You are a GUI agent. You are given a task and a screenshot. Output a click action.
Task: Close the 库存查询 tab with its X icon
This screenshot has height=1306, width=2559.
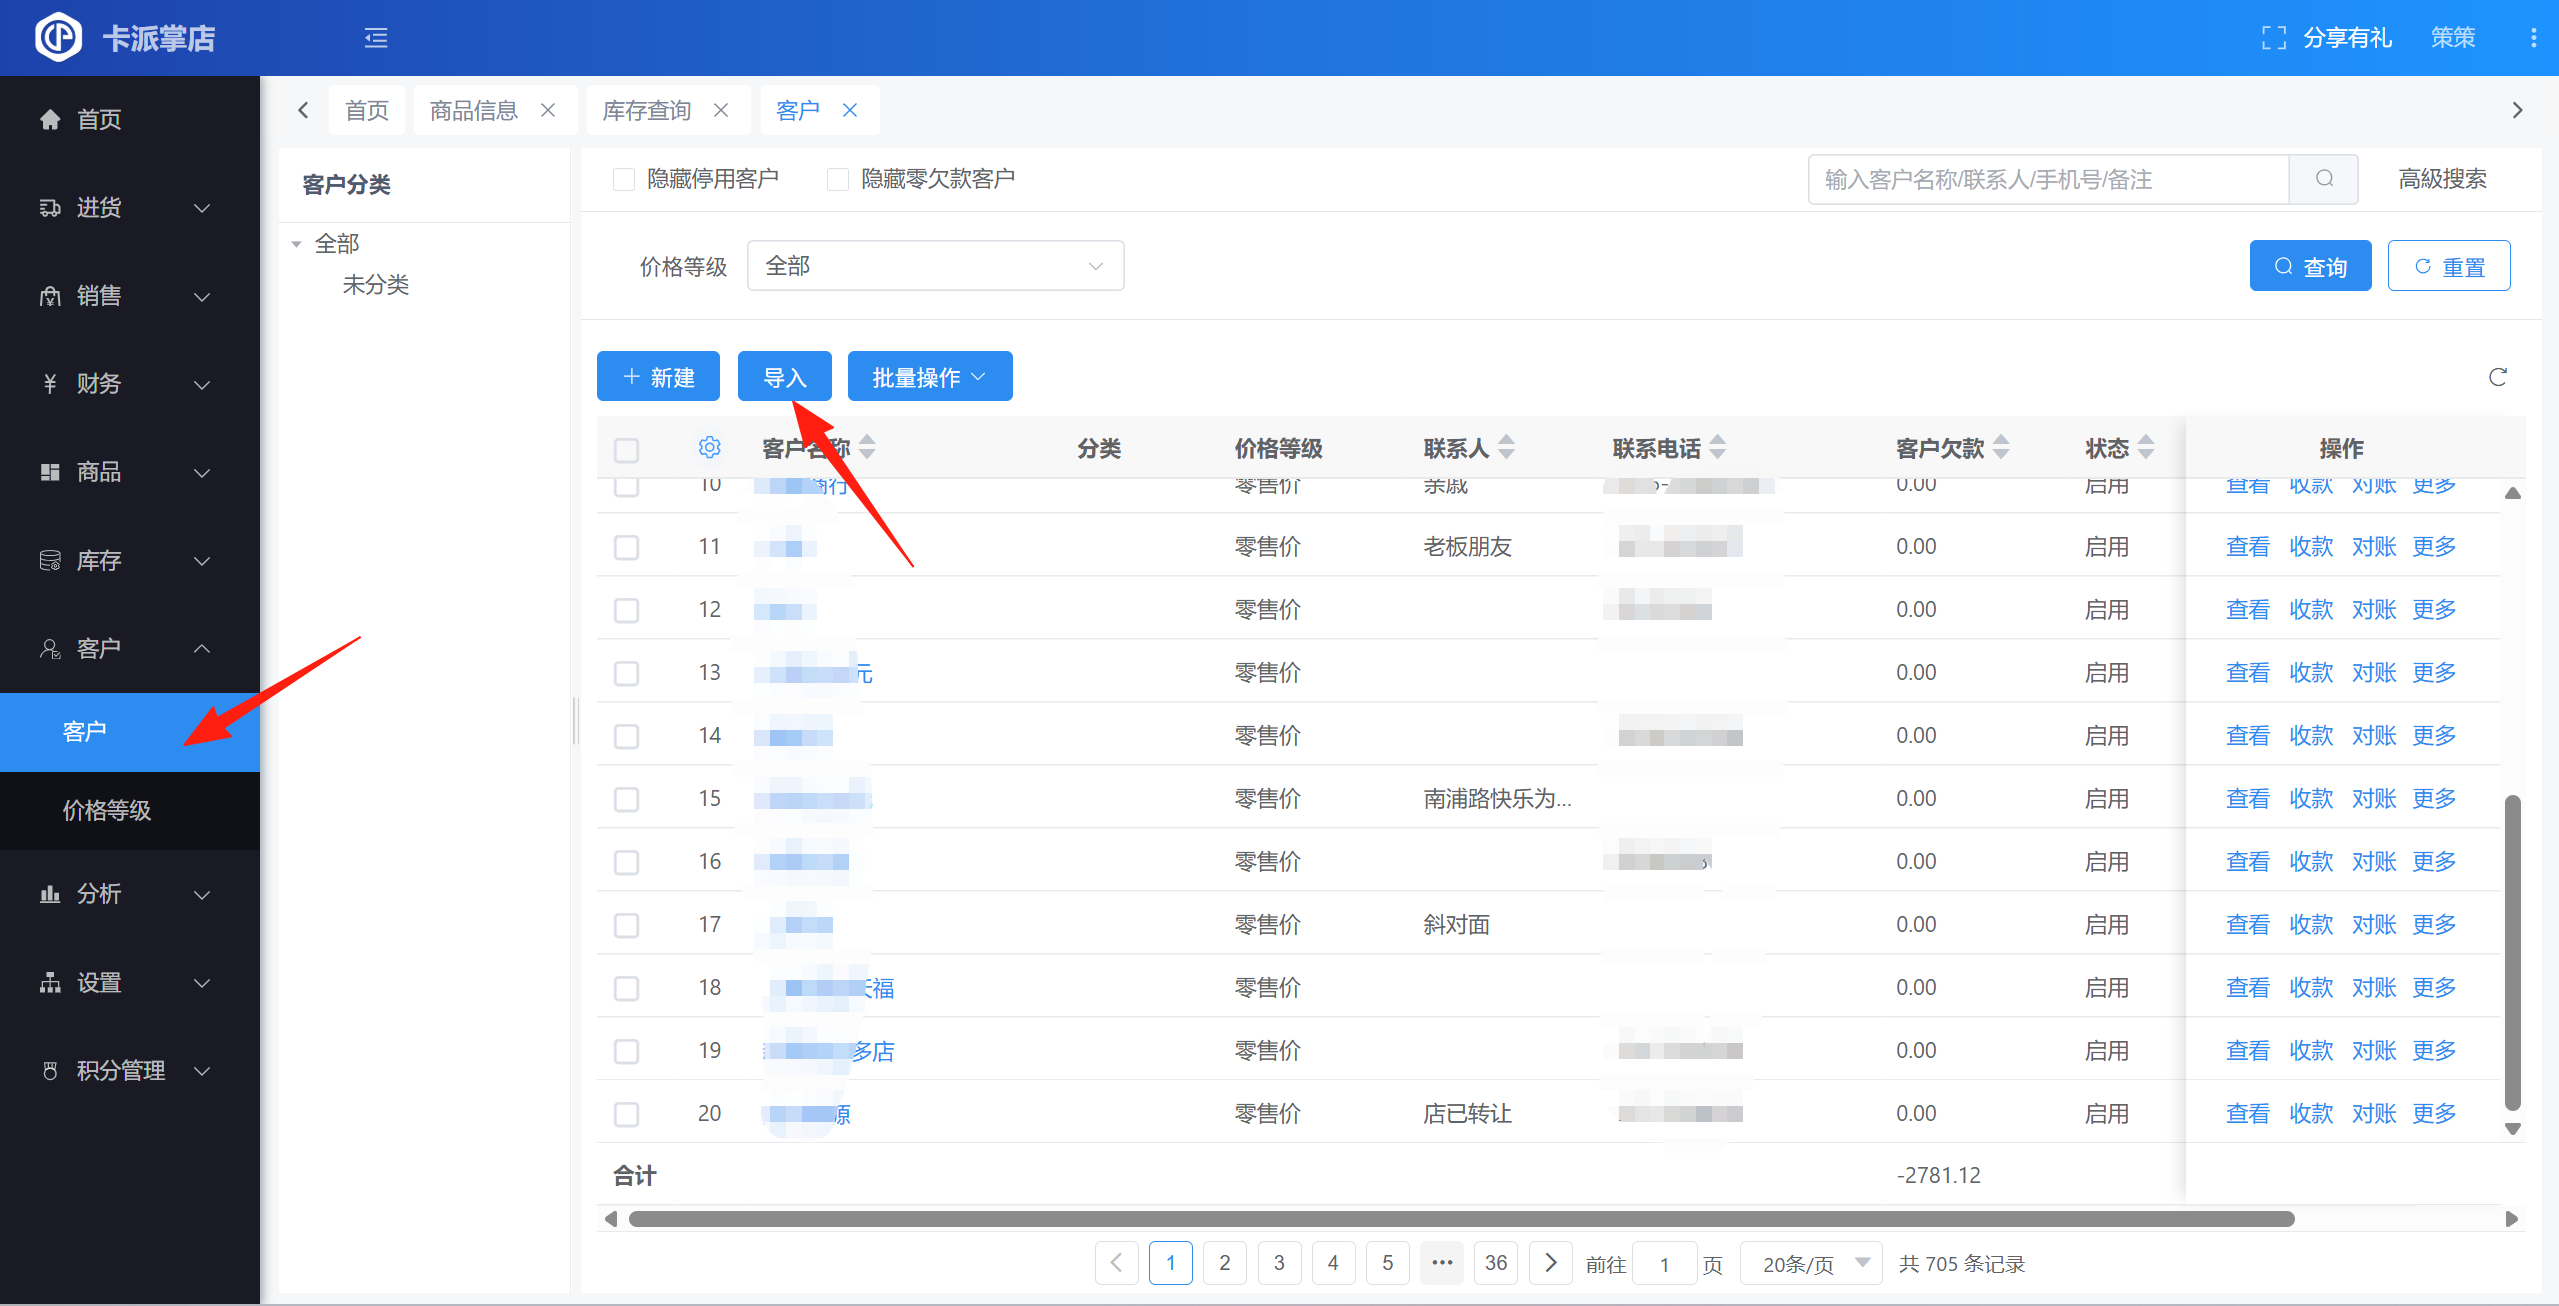click(721, 110)
